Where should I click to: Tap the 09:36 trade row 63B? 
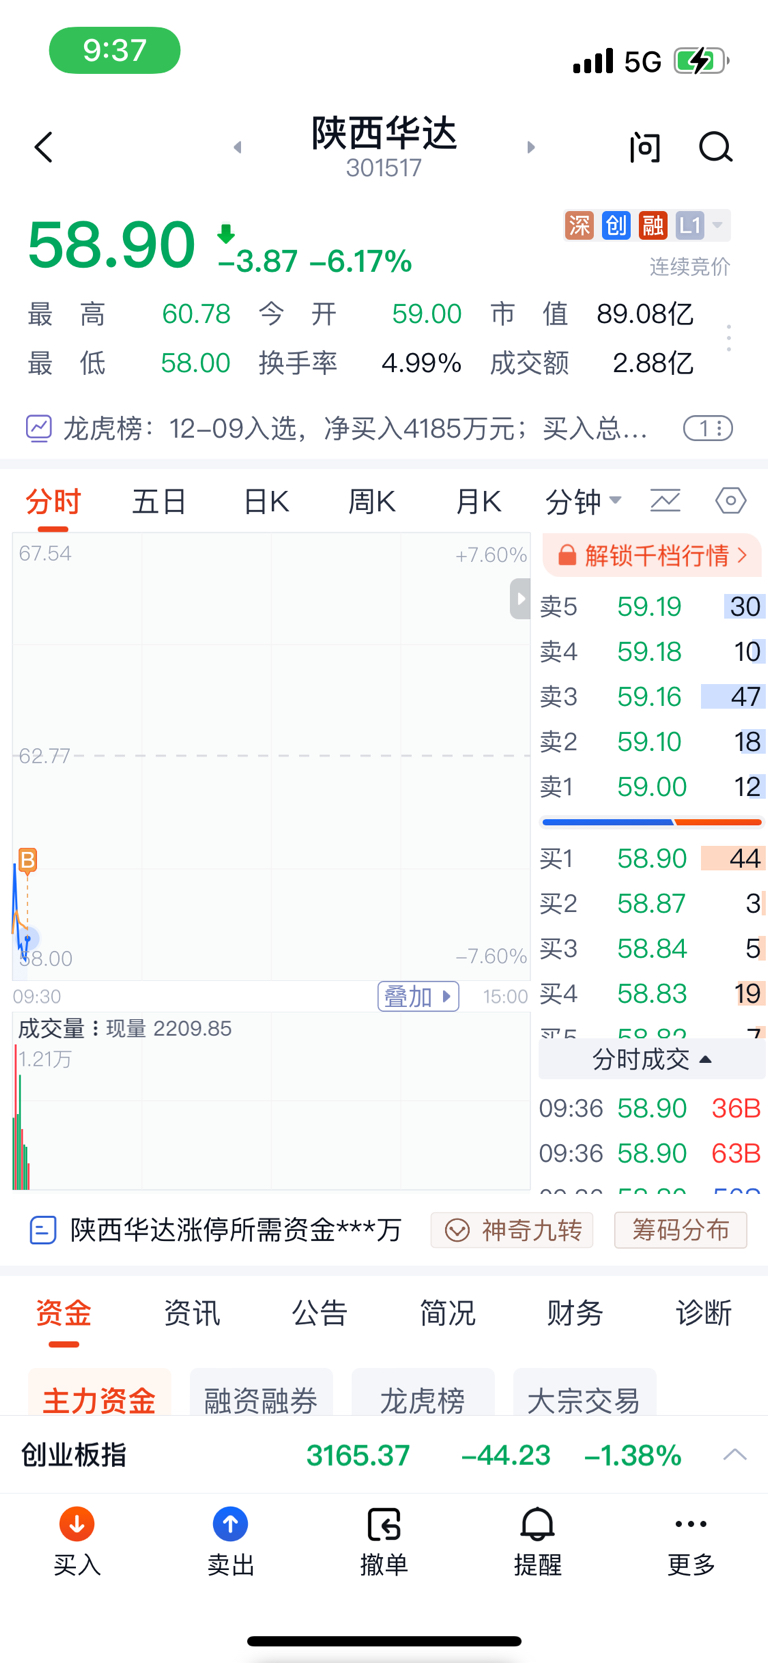click(x=650, y=1153)
